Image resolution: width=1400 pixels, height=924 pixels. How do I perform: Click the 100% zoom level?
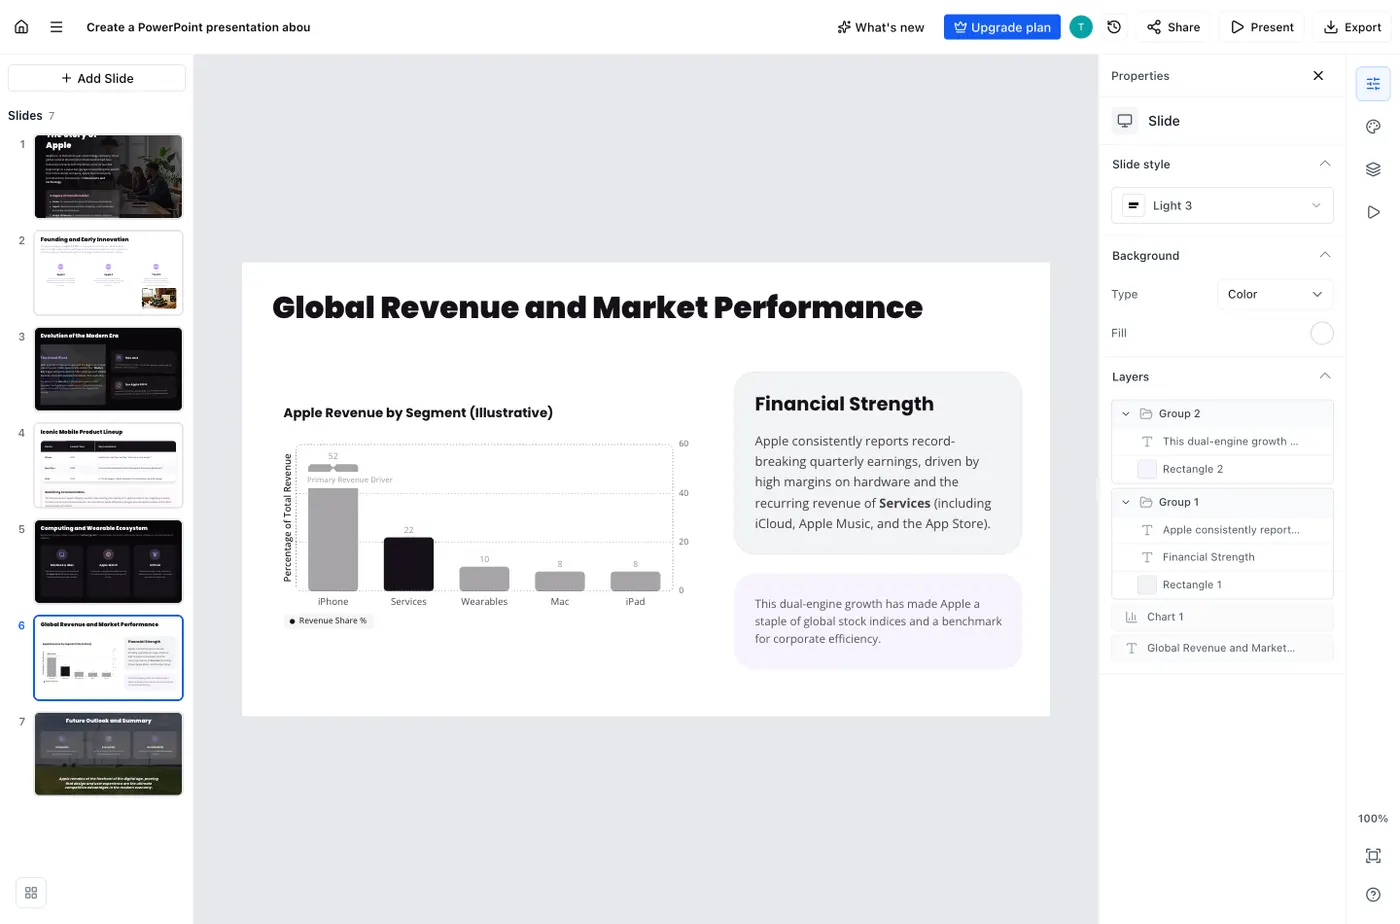click(x=1373, y=818)
